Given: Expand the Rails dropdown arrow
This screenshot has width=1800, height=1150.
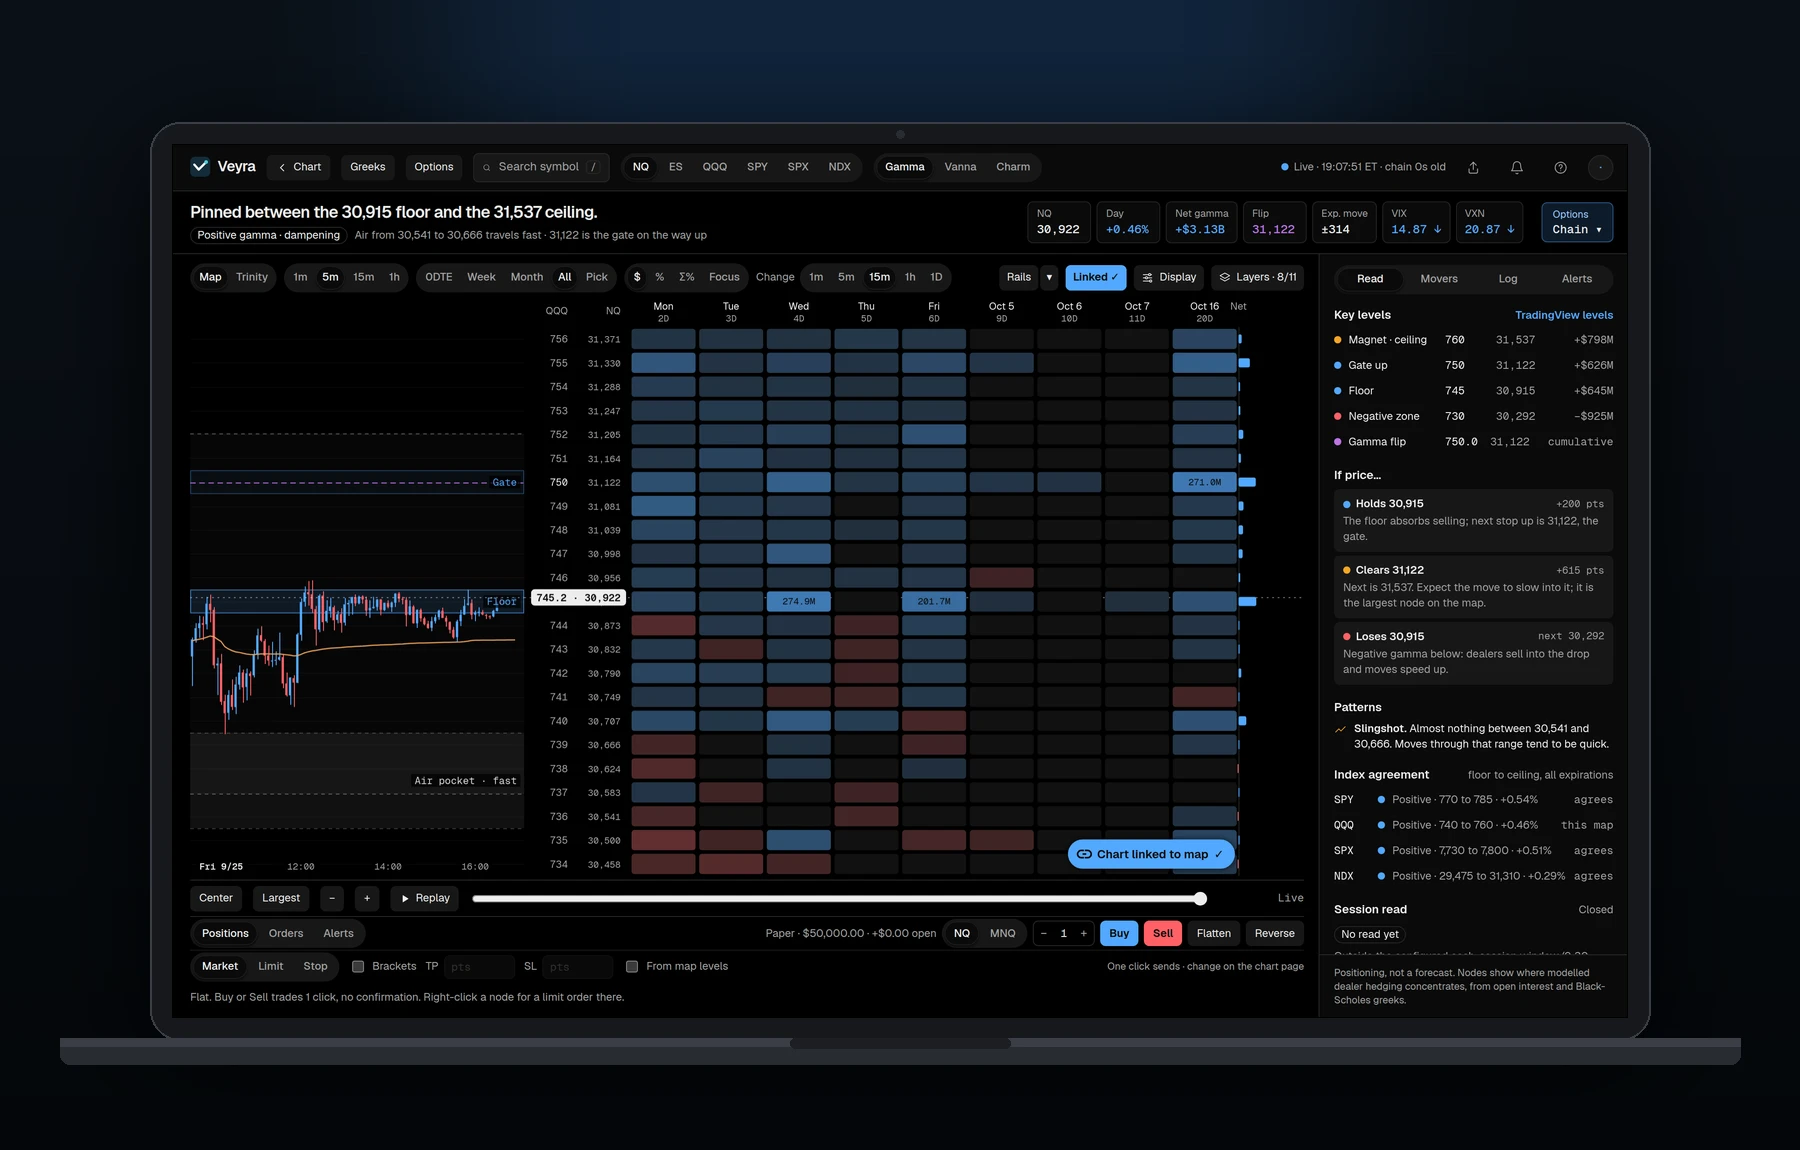Looking at the screenshot, I should click(1049, 277).
